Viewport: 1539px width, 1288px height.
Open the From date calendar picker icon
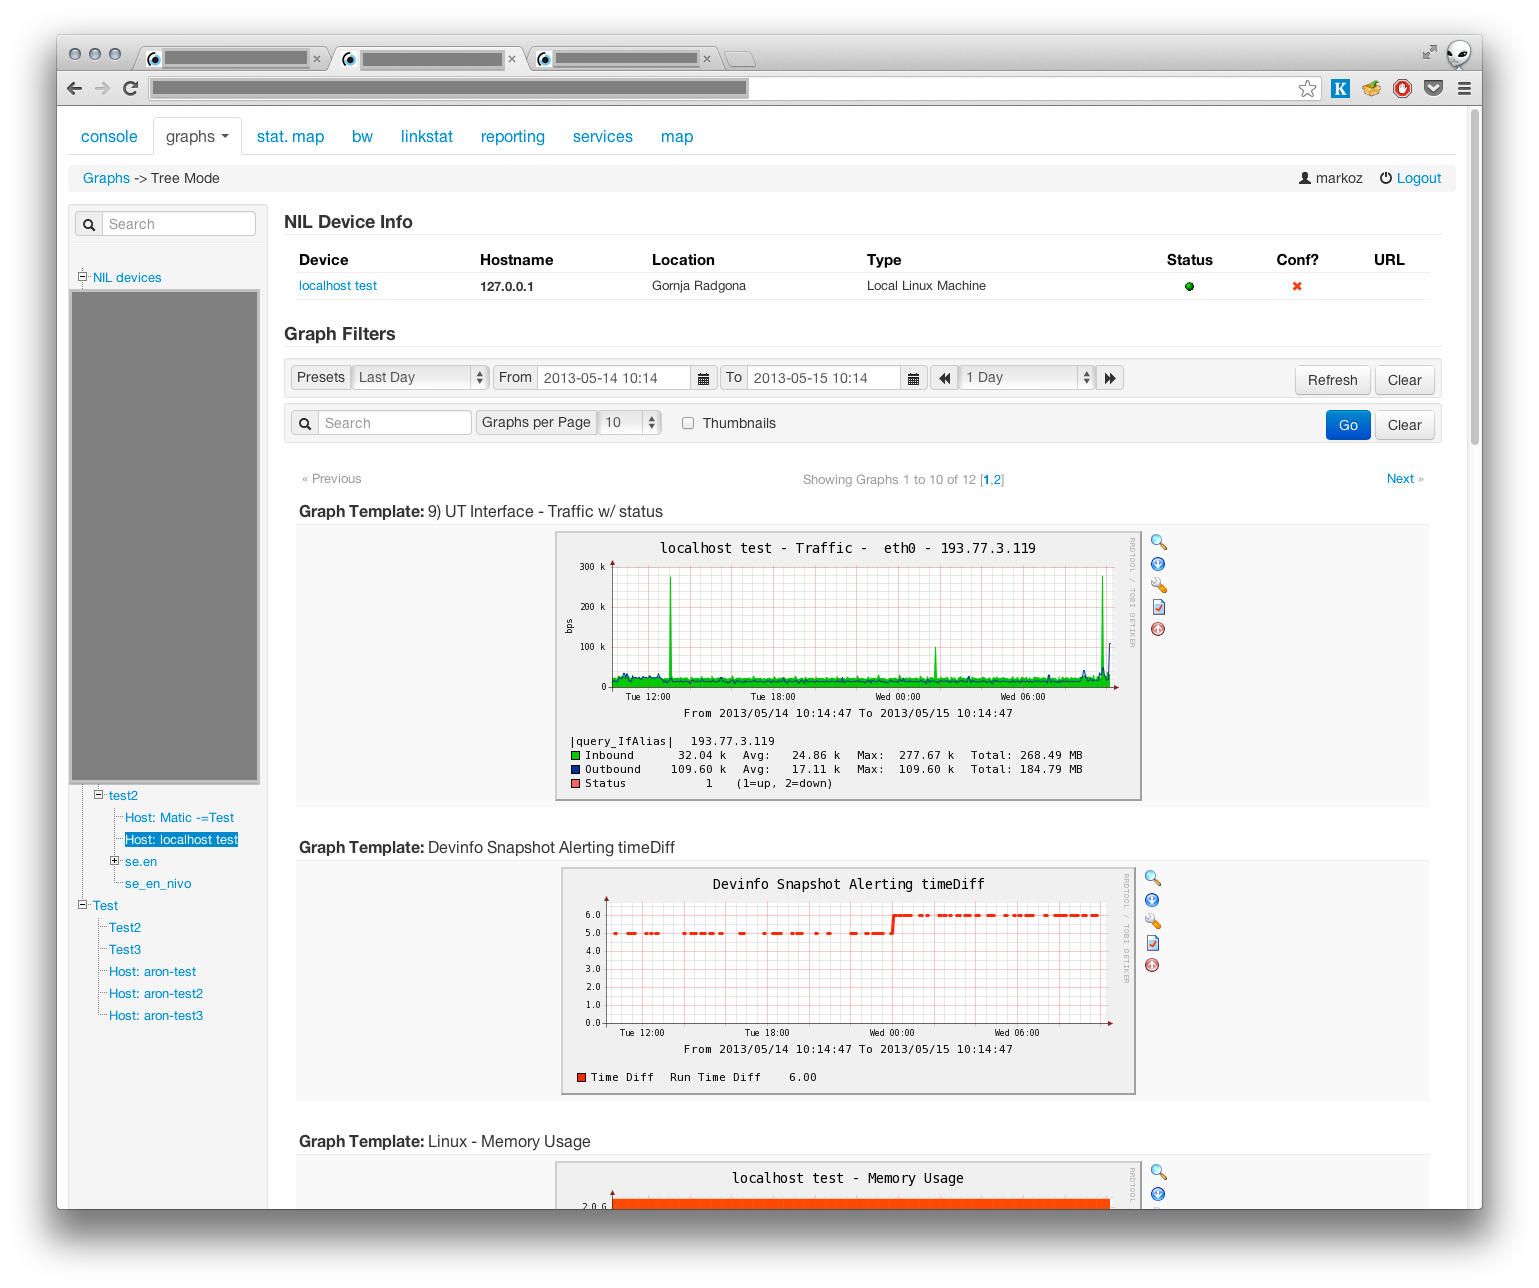tap(704, 378)
